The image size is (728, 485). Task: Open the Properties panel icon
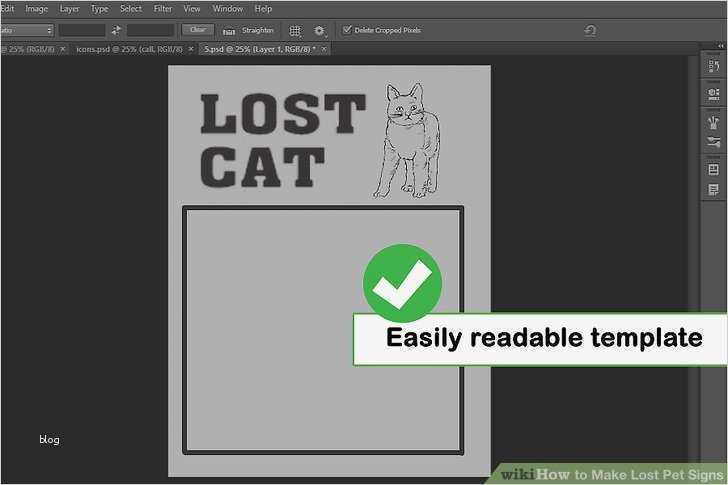(714, 94)
